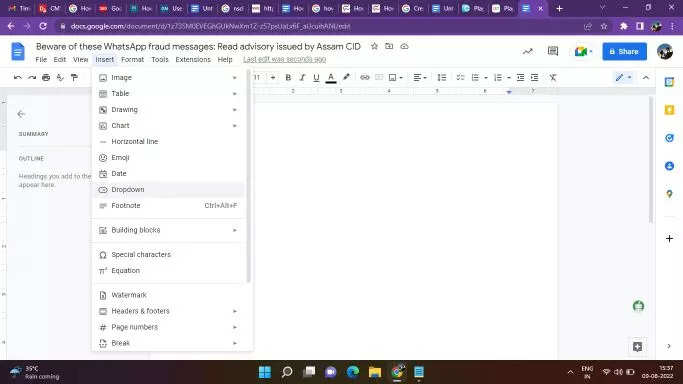Check the cloud save status icon
The height and width of the screenshot is (384, 683).
tap(404, 46)
